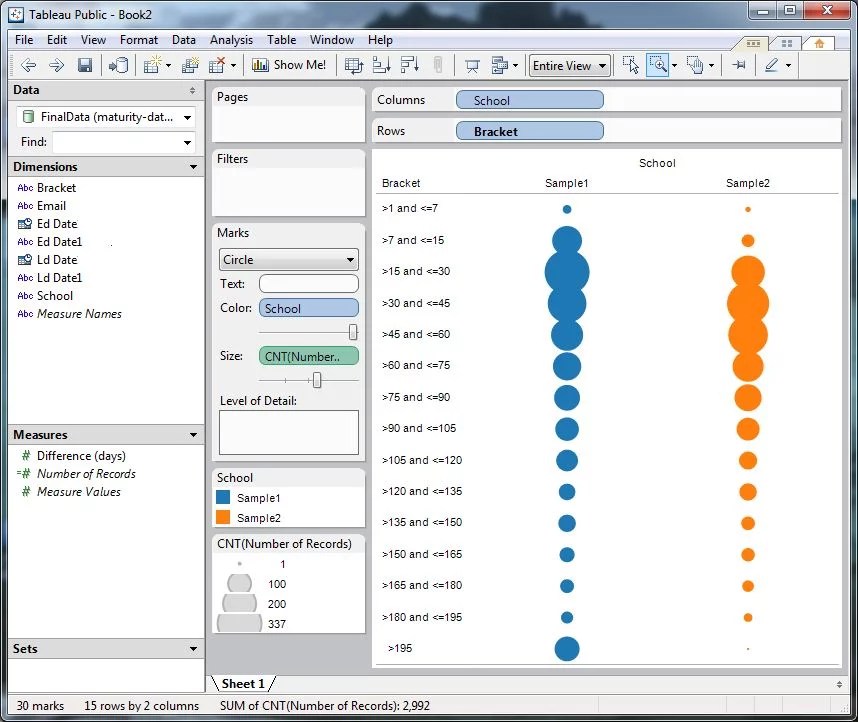Click into the Find search field
This screenshot has height=722, width=858.
[x=116, y=142]
